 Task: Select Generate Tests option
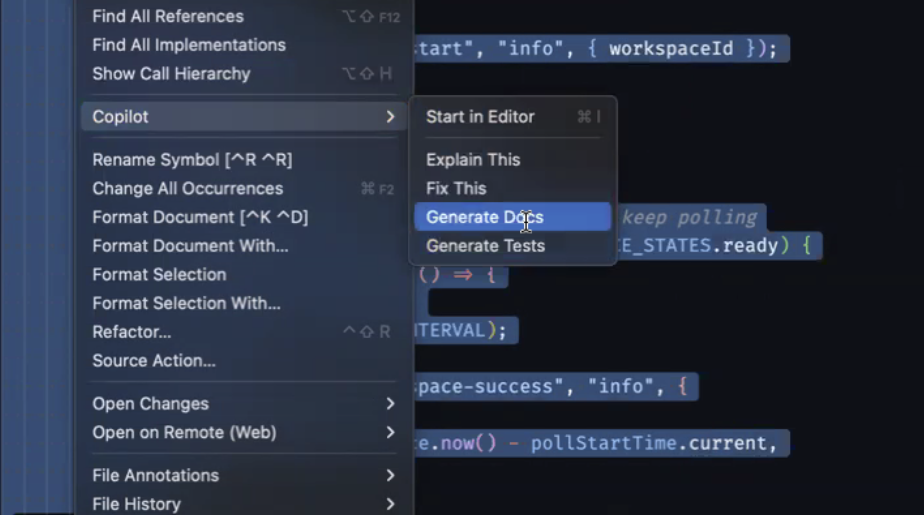(x=485, y=246)
